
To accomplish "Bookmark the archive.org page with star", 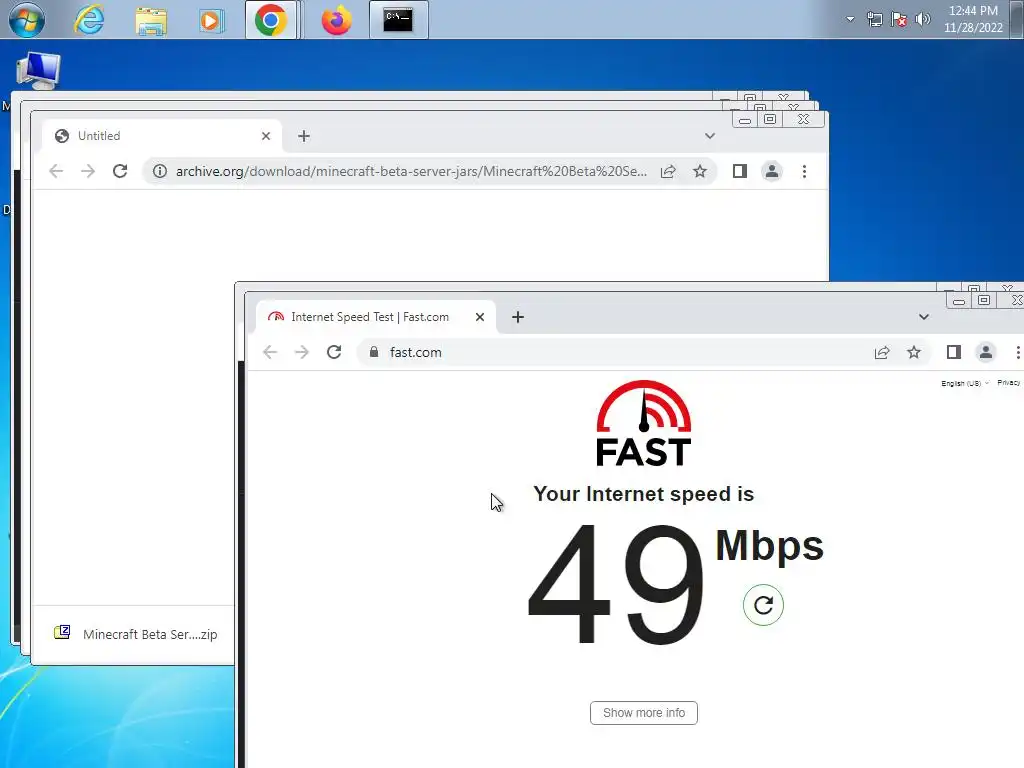I will [x=700, y=171].
